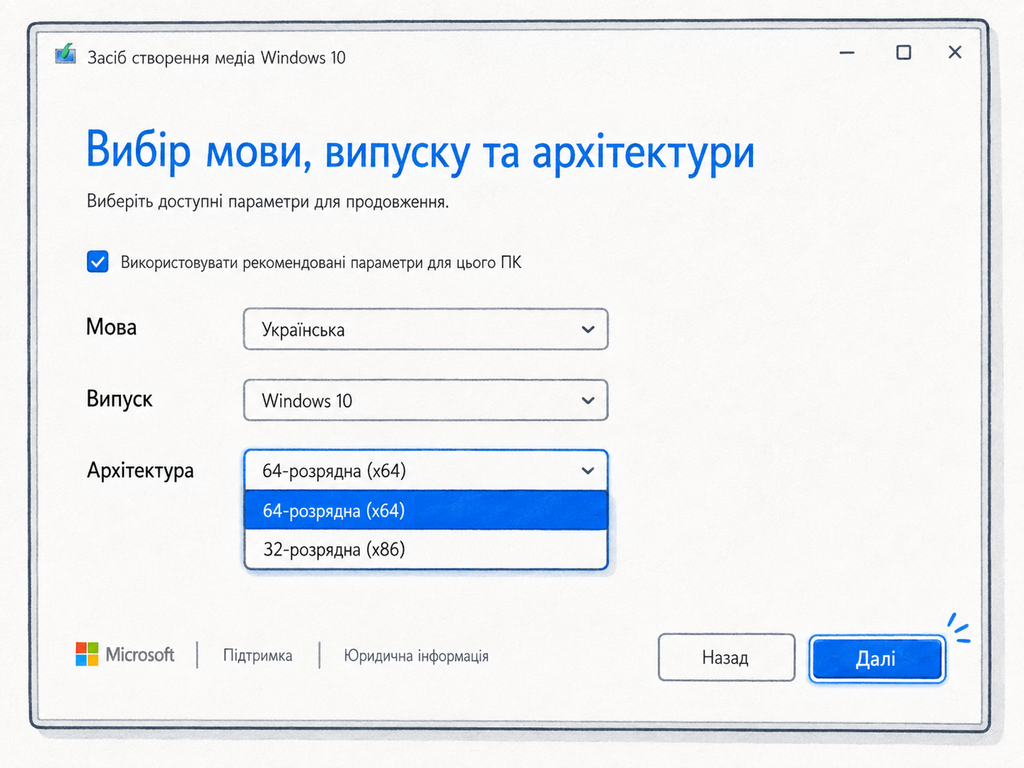Screen dimensions: 1024x768
Task: Uncheck the recommended settings checkbox
Action: click(98, 262)
